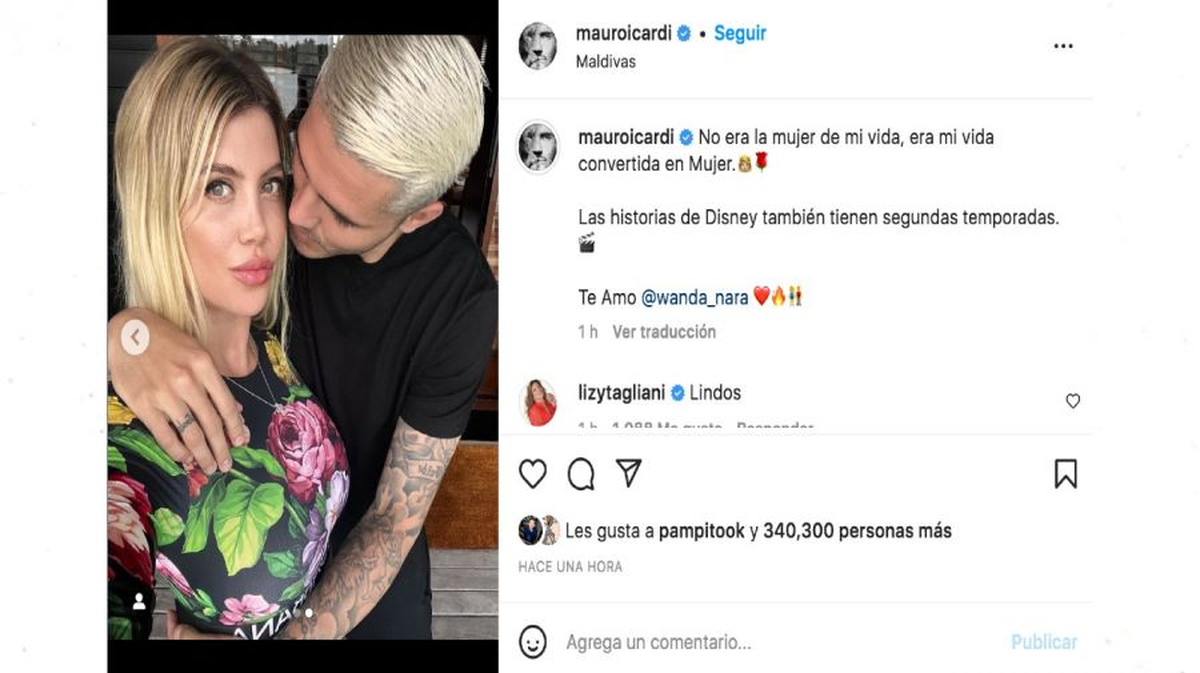
Task: Select the carousel photo indicator dot
Action: pyautogui.click(x=308, y=613)
